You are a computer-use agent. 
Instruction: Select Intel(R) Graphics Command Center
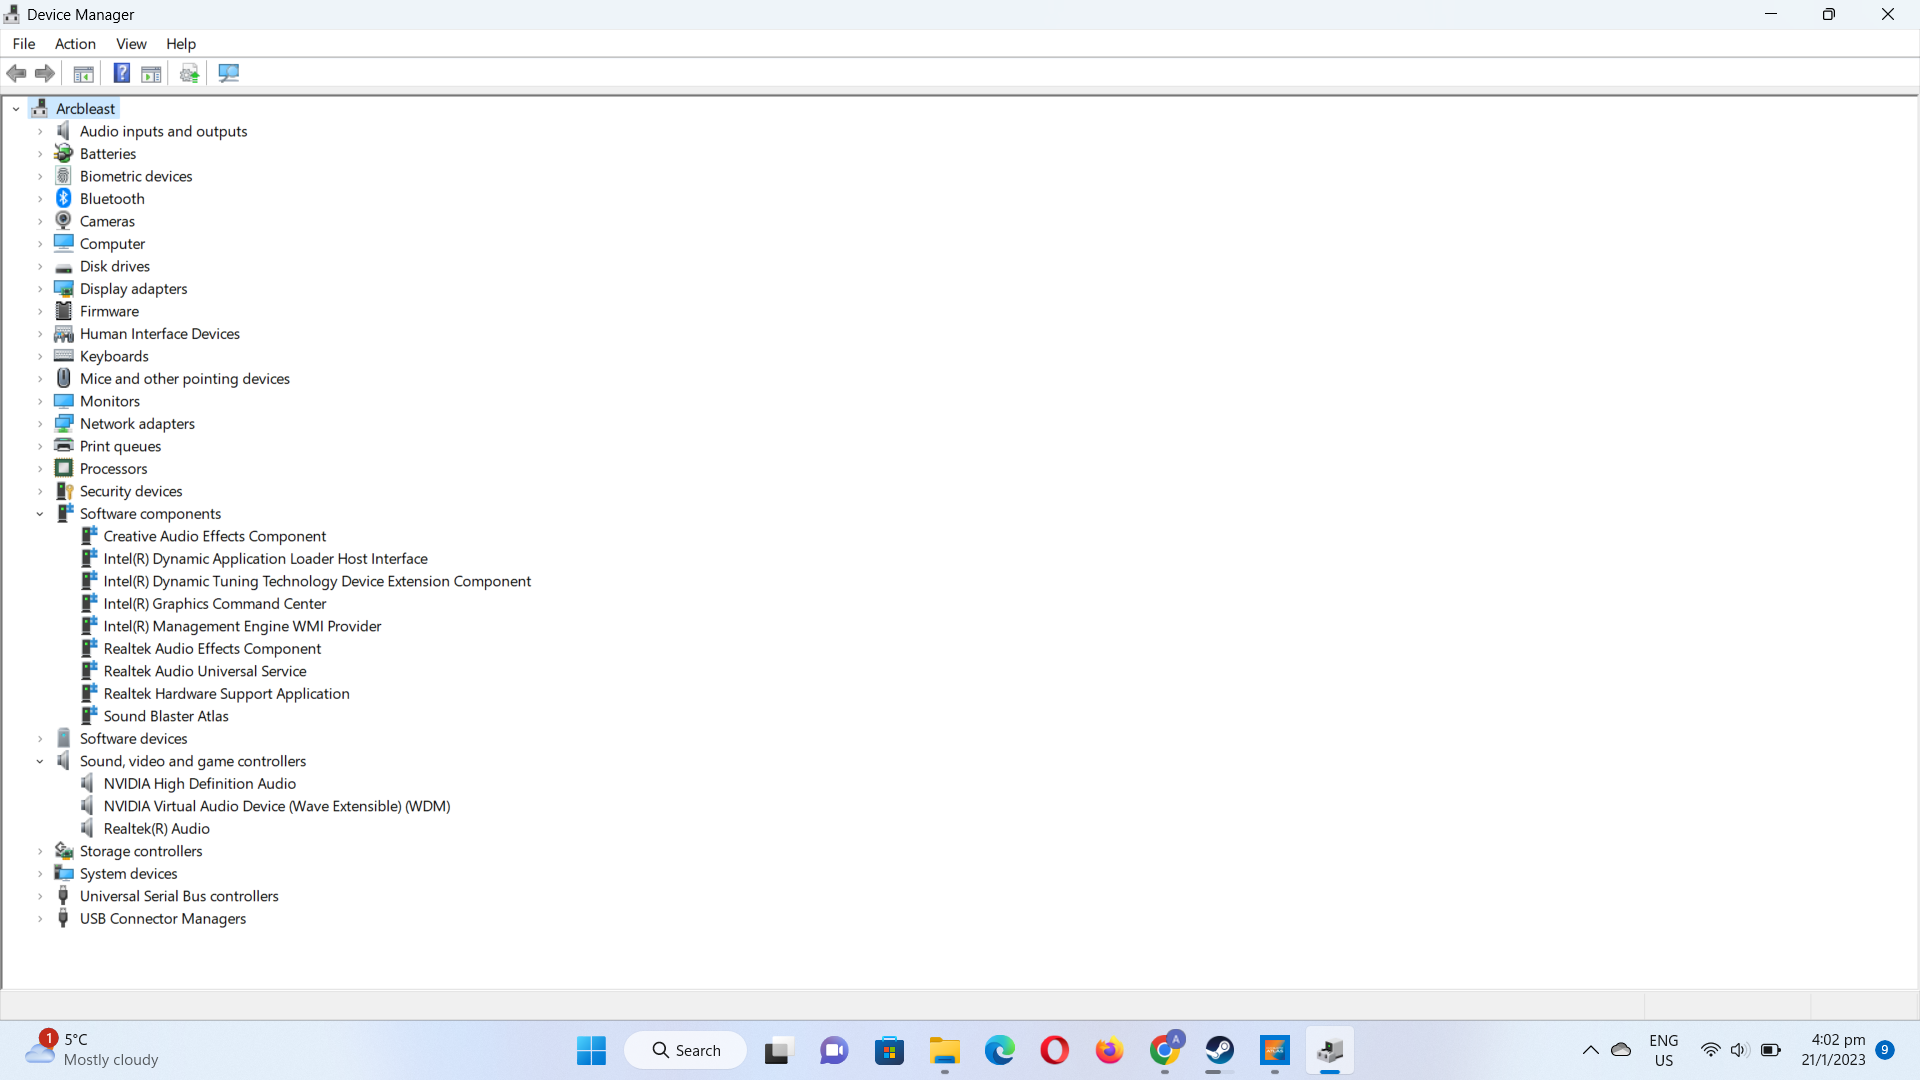[215, 603]
